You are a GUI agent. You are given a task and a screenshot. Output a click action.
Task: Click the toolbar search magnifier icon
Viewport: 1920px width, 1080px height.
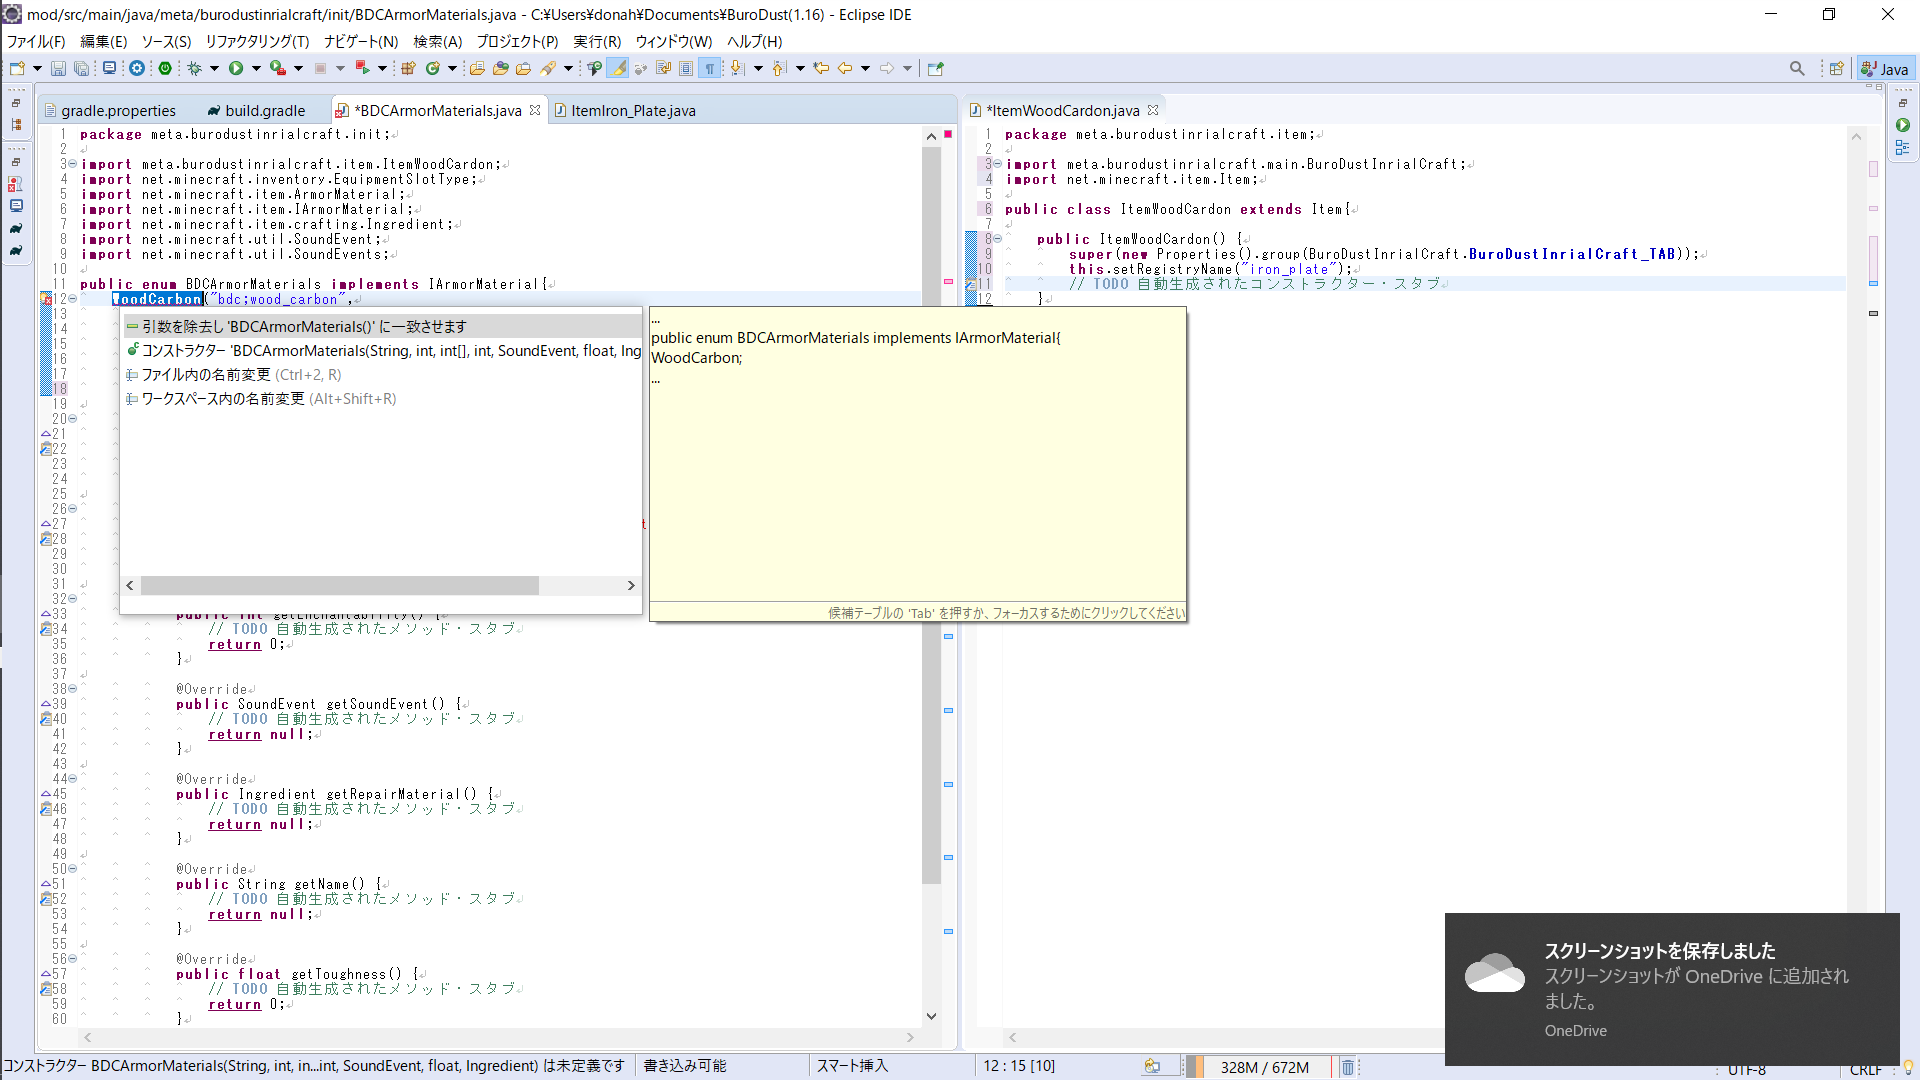pyautogui.click(x=1796, y=68)
